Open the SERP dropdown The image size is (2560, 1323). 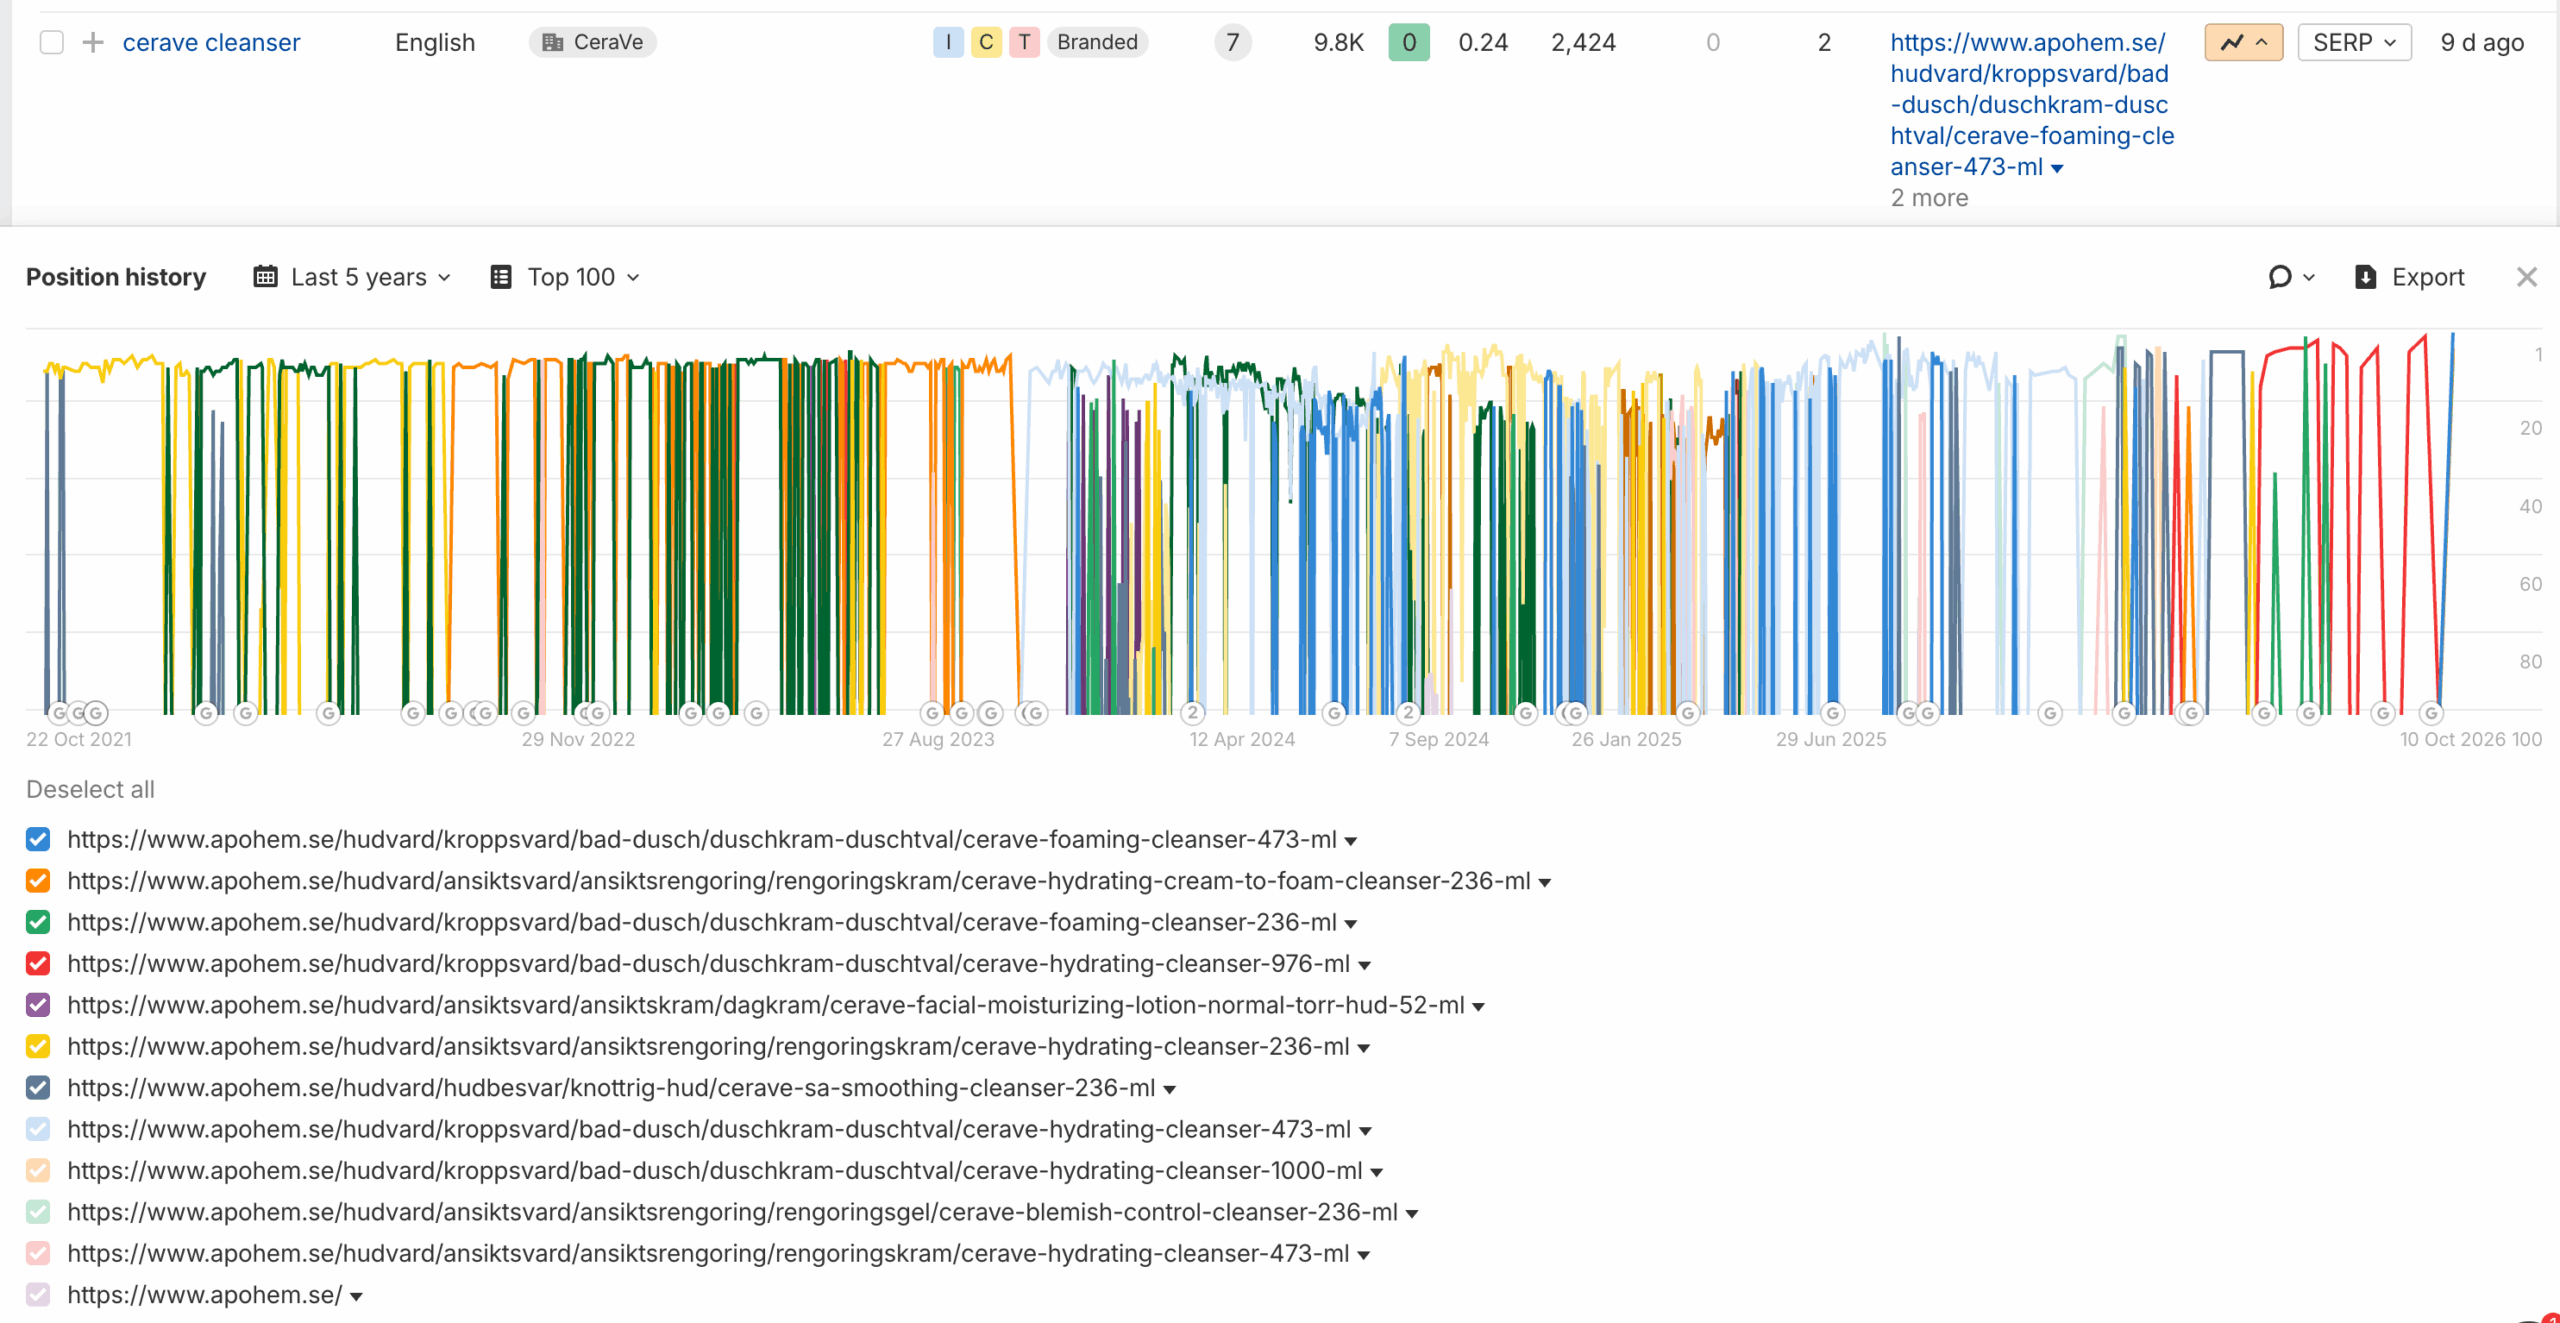(x=2354, y=43)
